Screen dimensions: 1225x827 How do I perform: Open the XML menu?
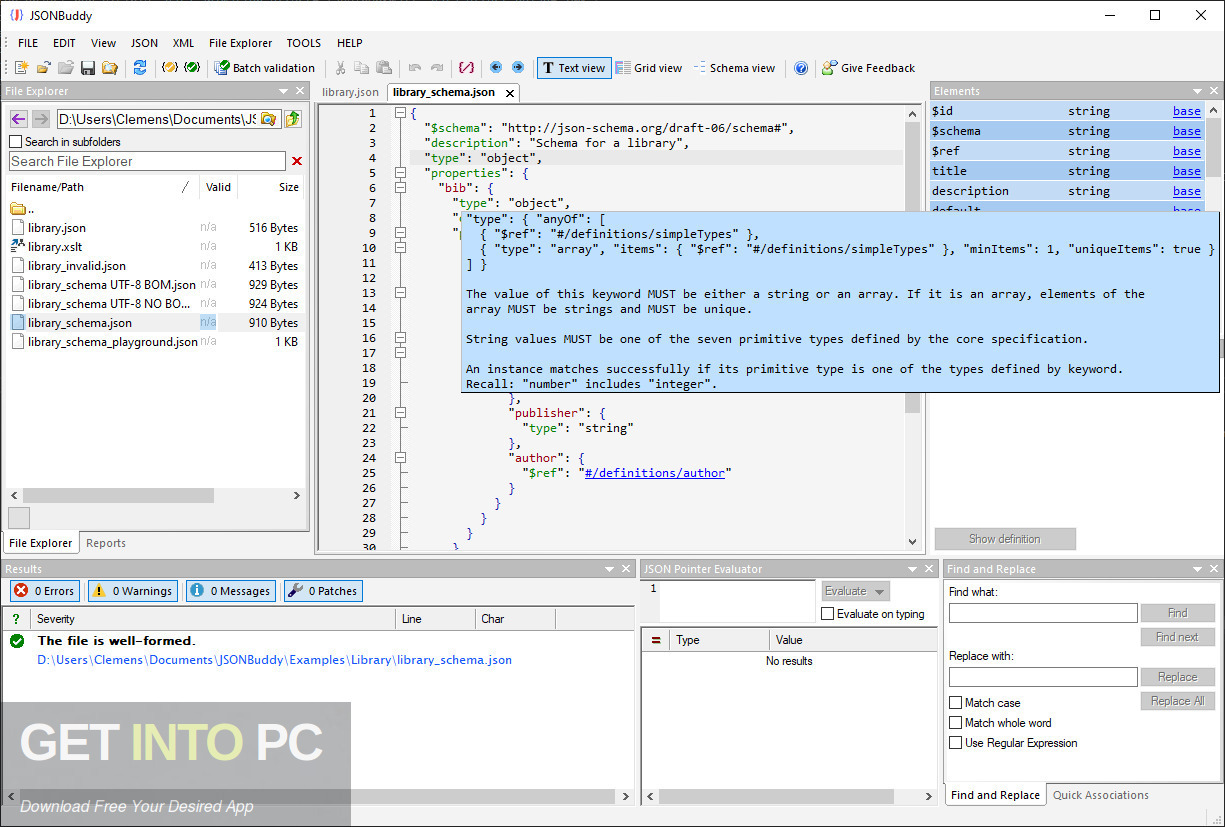point(183,43)
